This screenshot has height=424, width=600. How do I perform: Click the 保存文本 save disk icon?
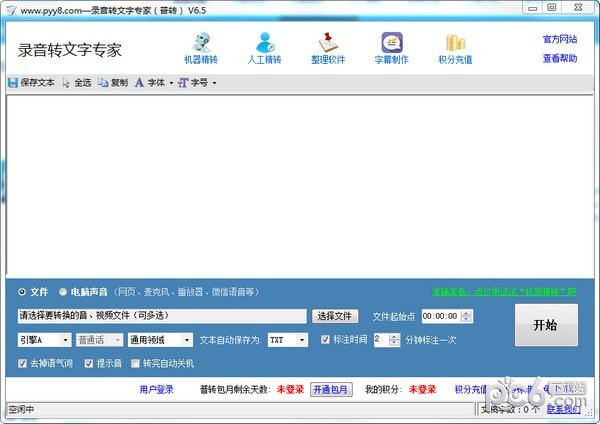tap(13, 83)
